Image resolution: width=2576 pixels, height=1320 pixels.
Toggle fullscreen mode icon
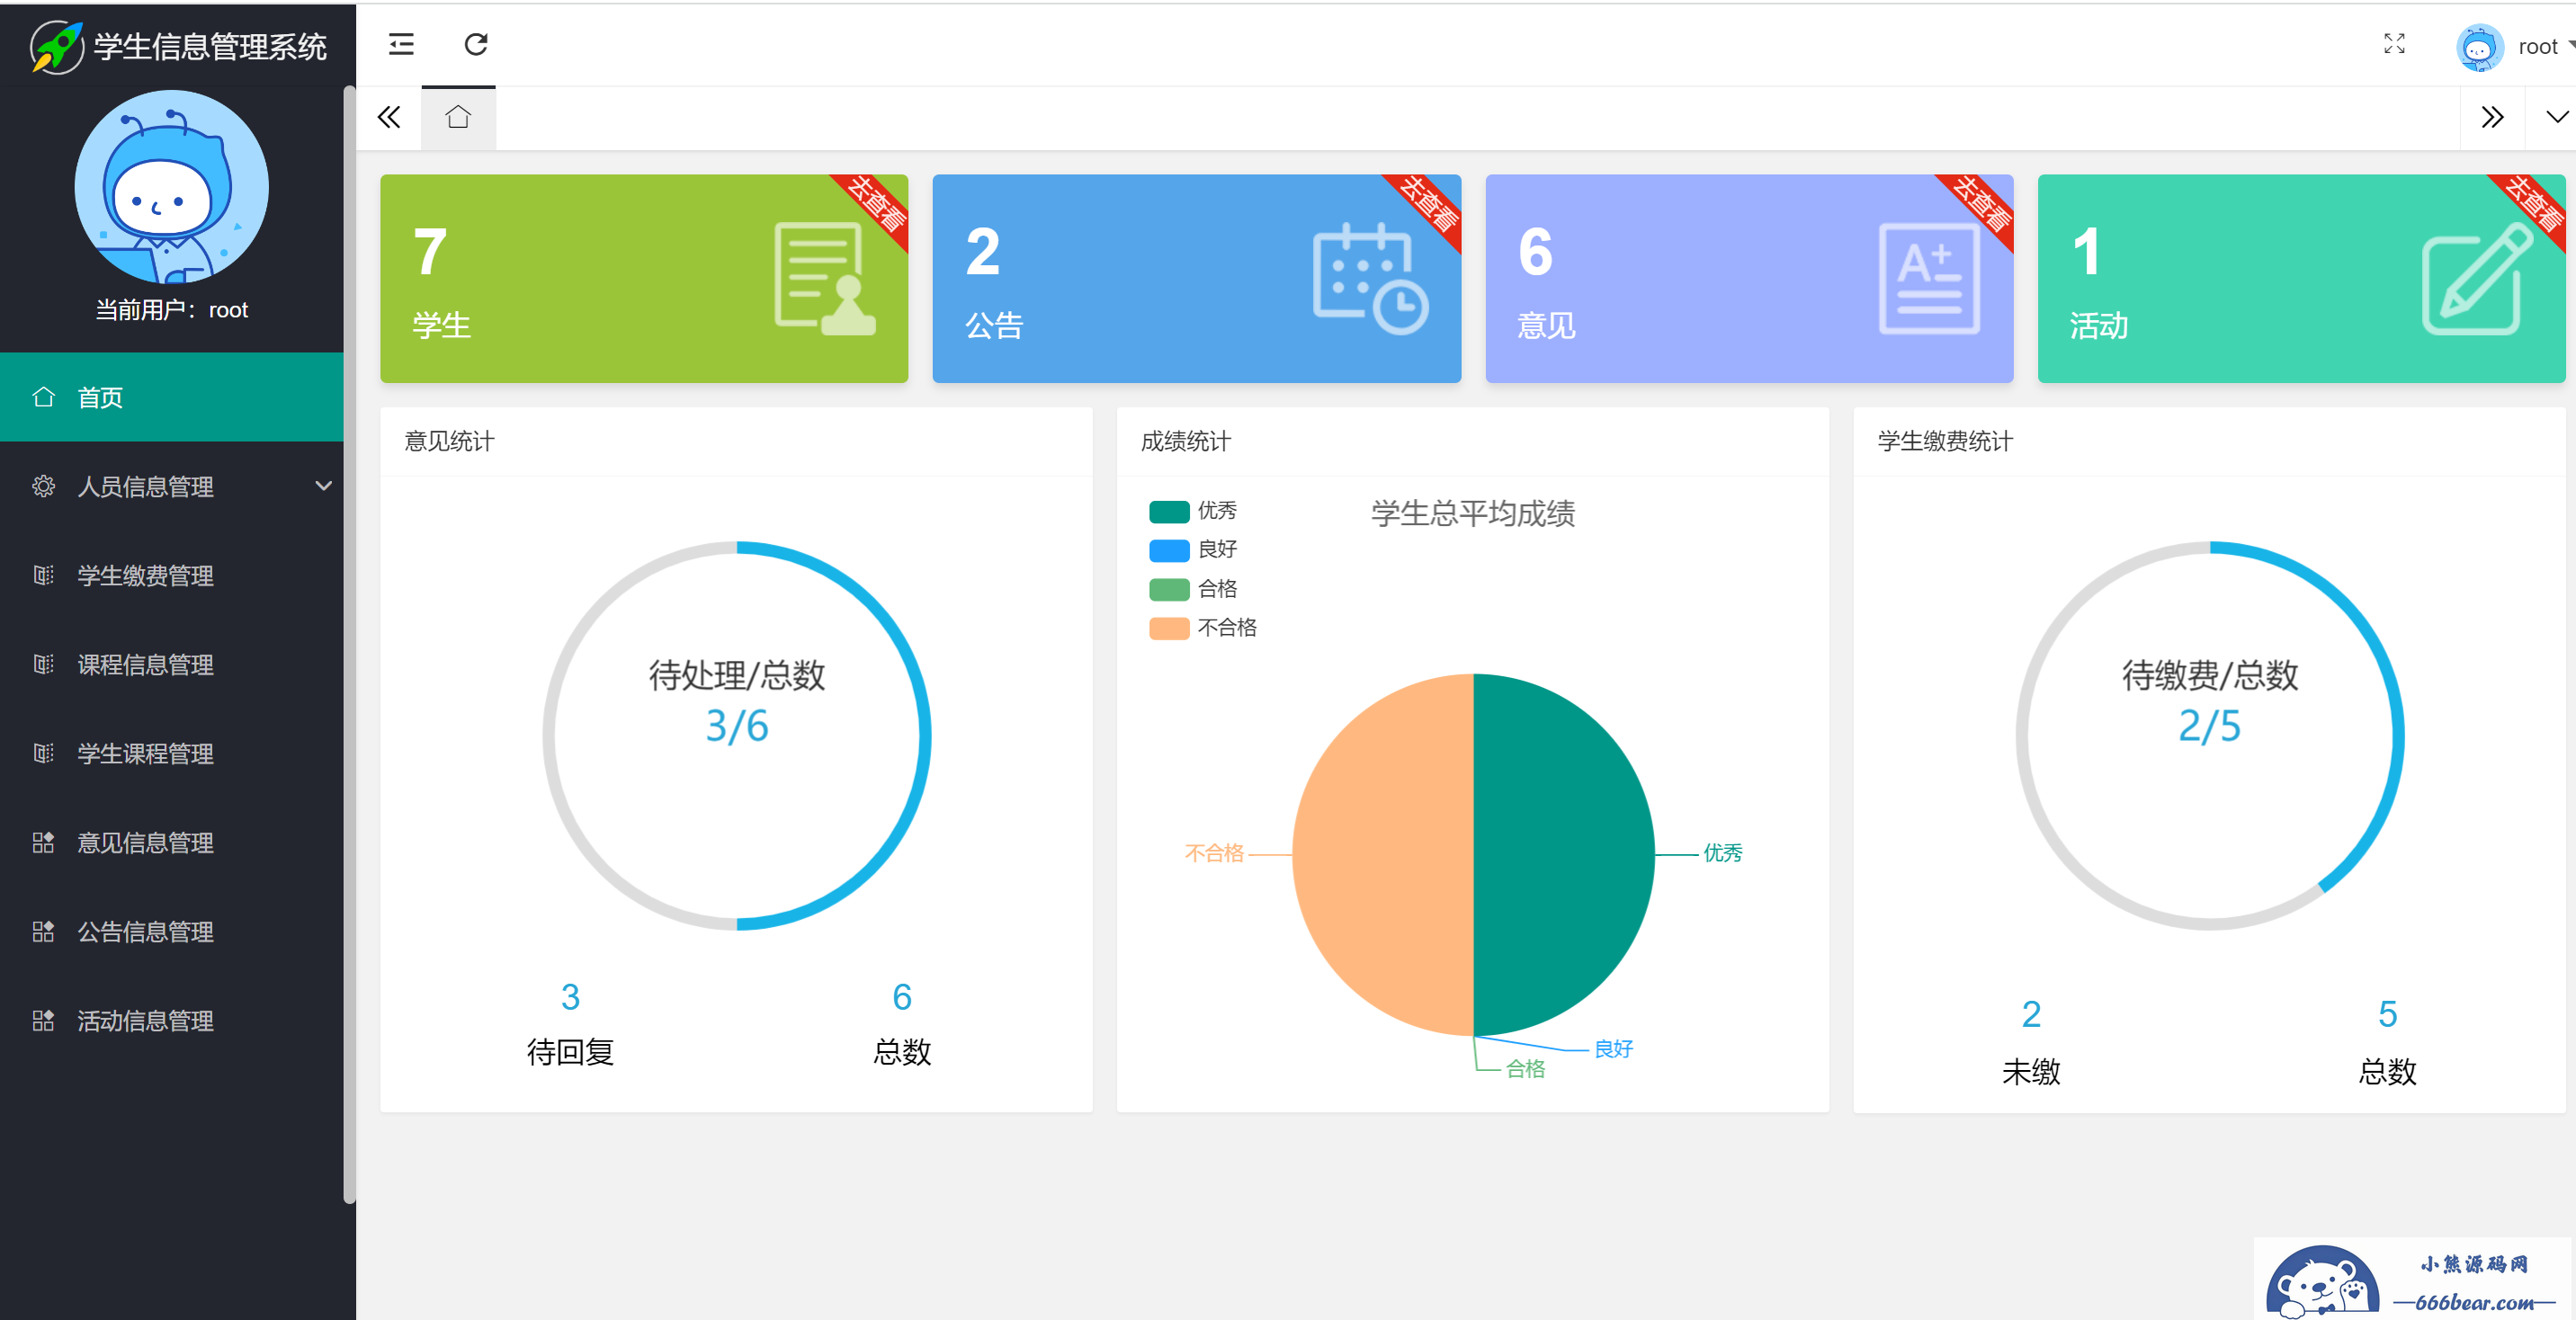tap(2394, 44)
